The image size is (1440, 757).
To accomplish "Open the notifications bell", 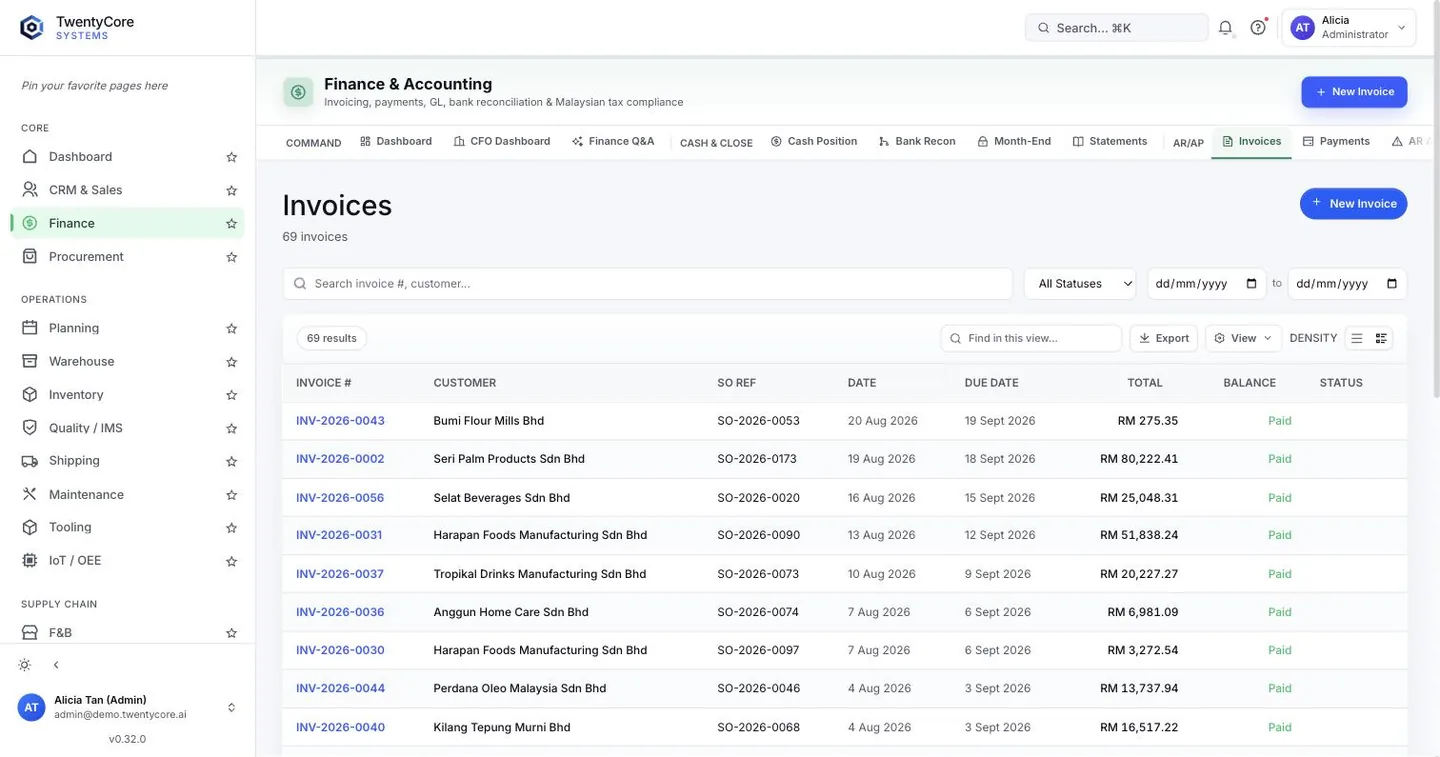I will [x=1225, y=28].
